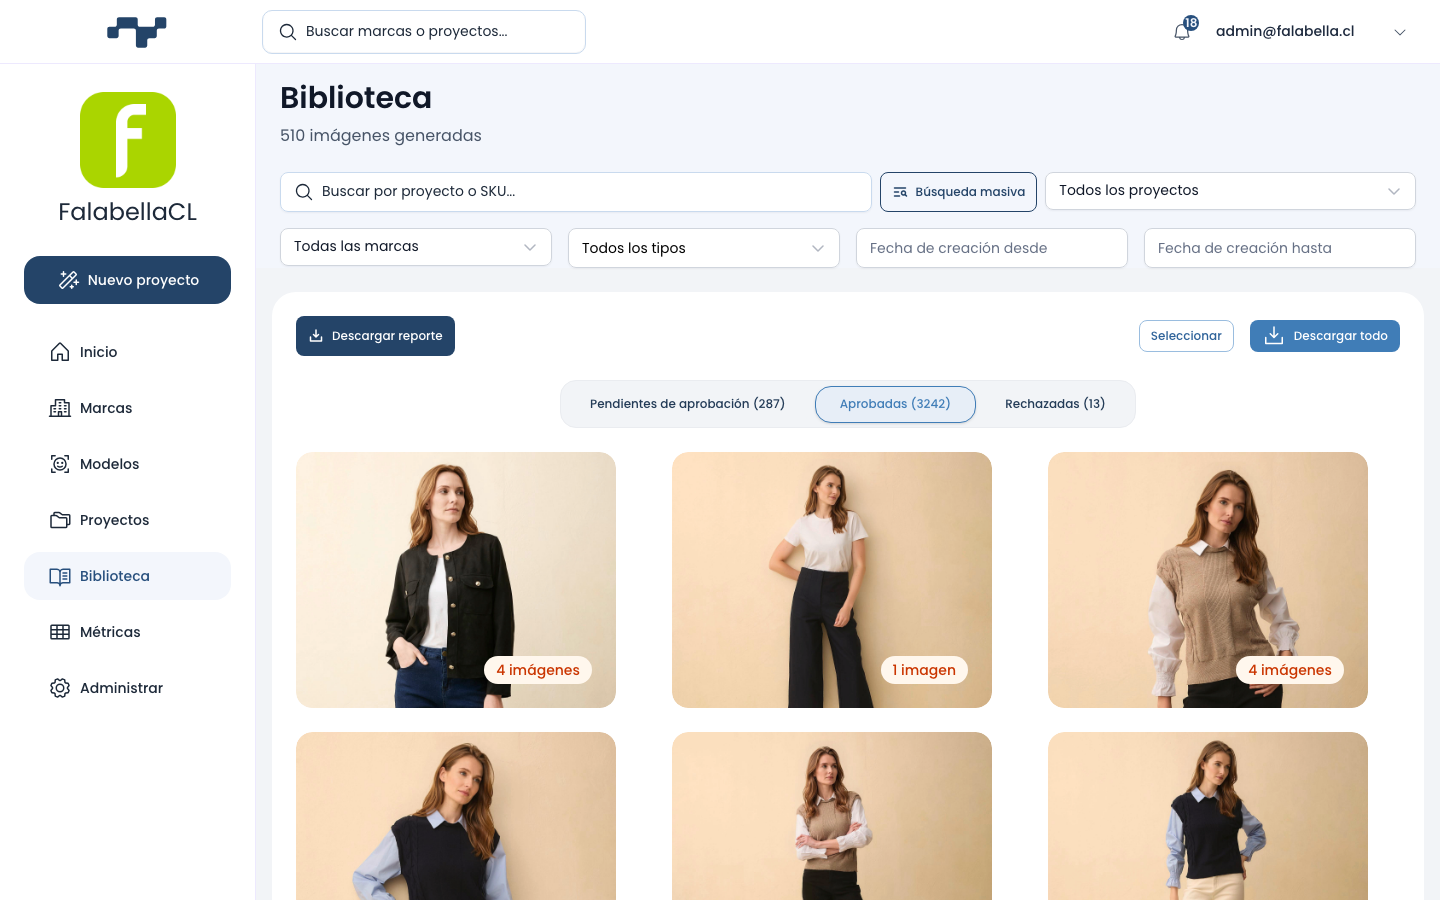Viewport: 1440px width, 900px height.
Task: Go to Inicio in the sidebar
Action: click(127, 352)
